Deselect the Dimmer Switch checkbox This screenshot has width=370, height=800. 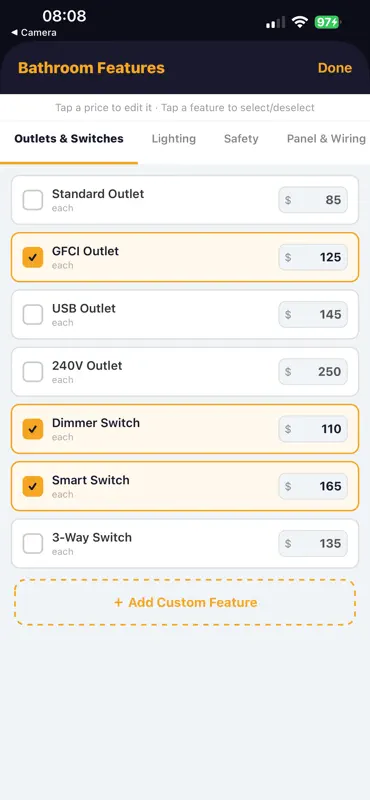(x=33, y=429)
